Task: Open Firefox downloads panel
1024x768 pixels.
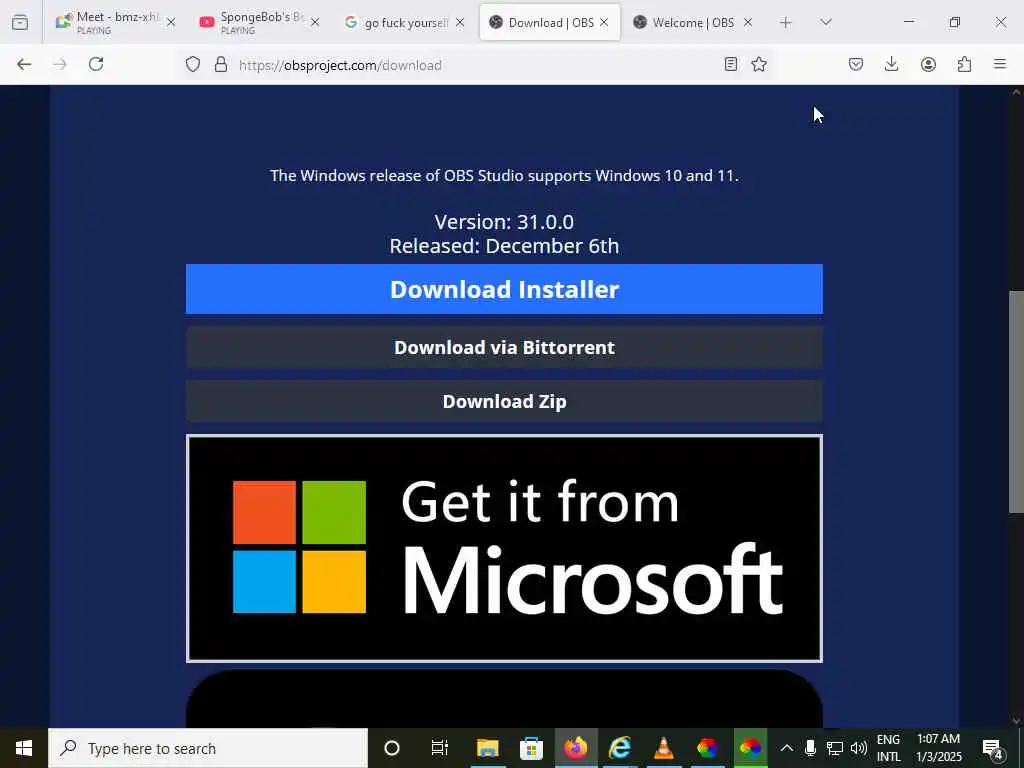Action: pos(891,64)
